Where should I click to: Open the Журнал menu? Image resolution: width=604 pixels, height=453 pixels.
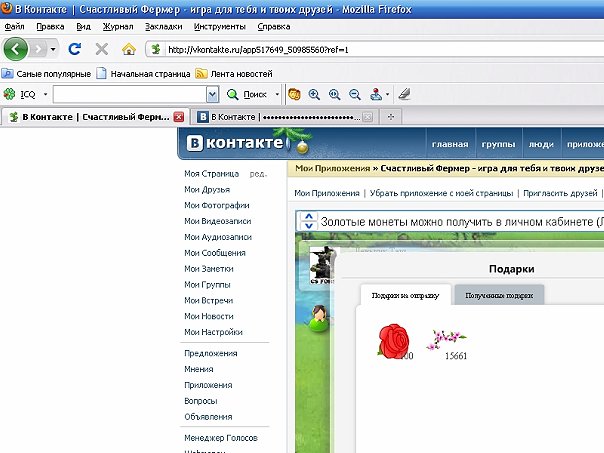click(118, 27)
